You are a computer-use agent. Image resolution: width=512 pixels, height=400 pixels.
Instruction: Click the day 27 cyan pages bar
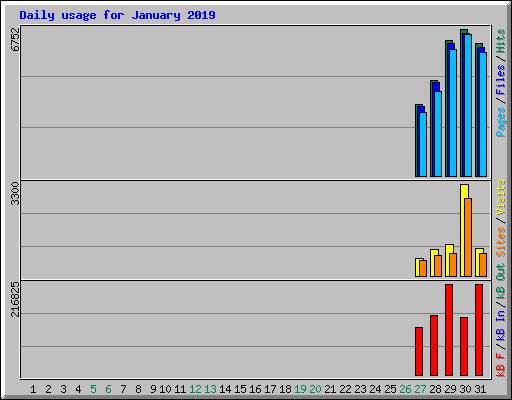click(x=423, y=144)
